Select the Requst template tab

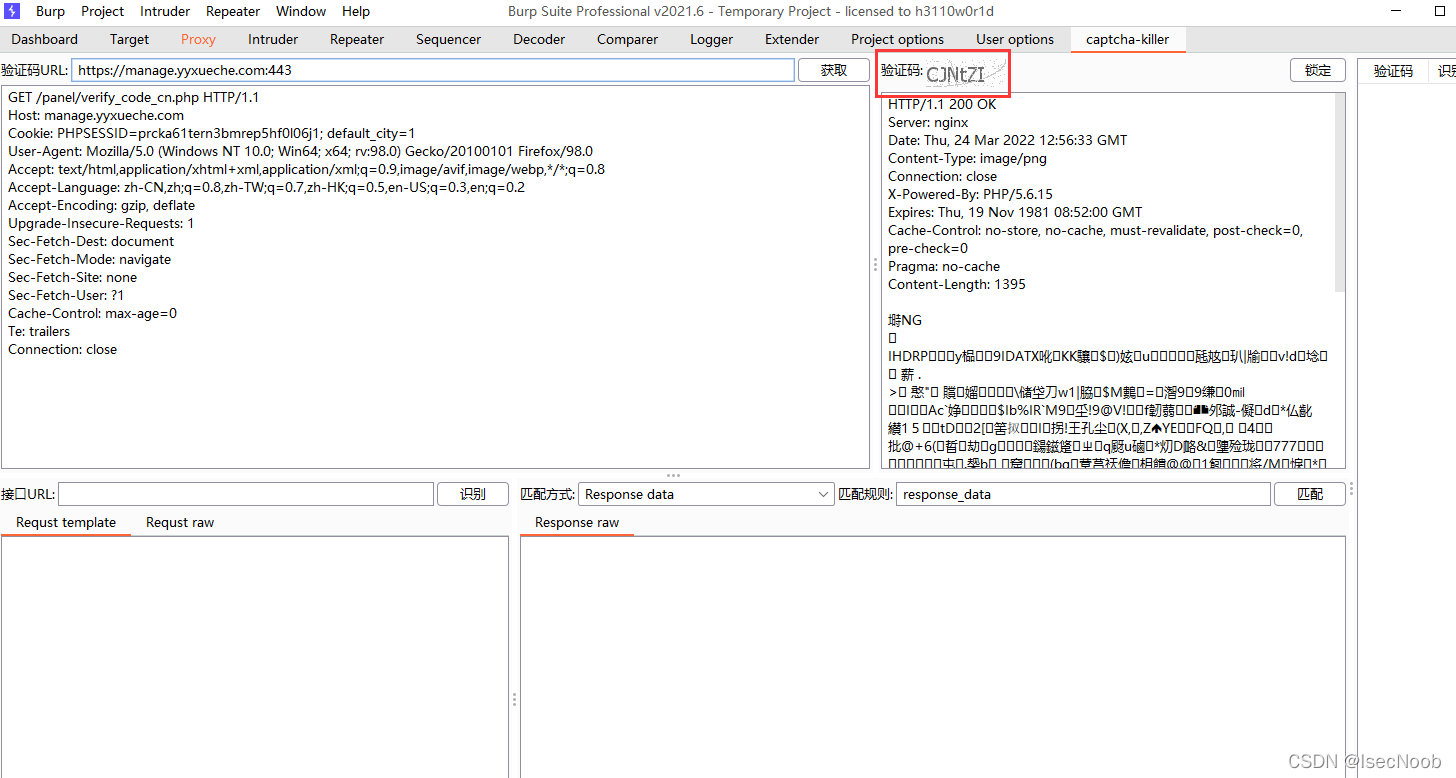coord(66,522)
